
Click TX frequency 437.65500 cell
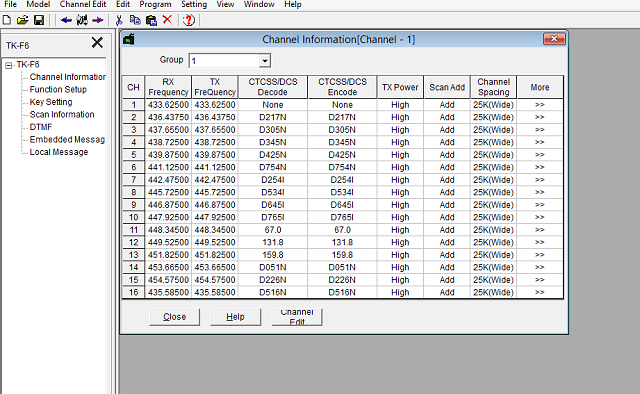[x=215, y=130]
